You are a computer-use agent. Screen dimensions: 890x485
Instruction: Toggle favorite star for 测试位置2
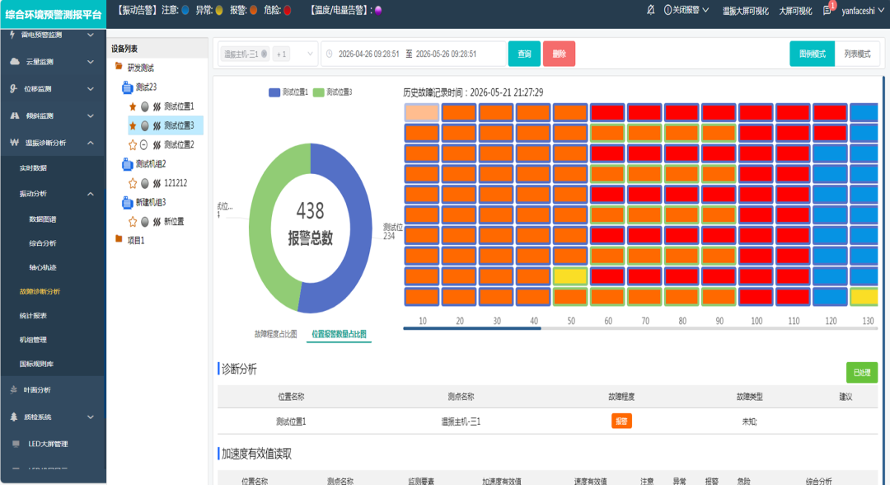coord(133,145)
